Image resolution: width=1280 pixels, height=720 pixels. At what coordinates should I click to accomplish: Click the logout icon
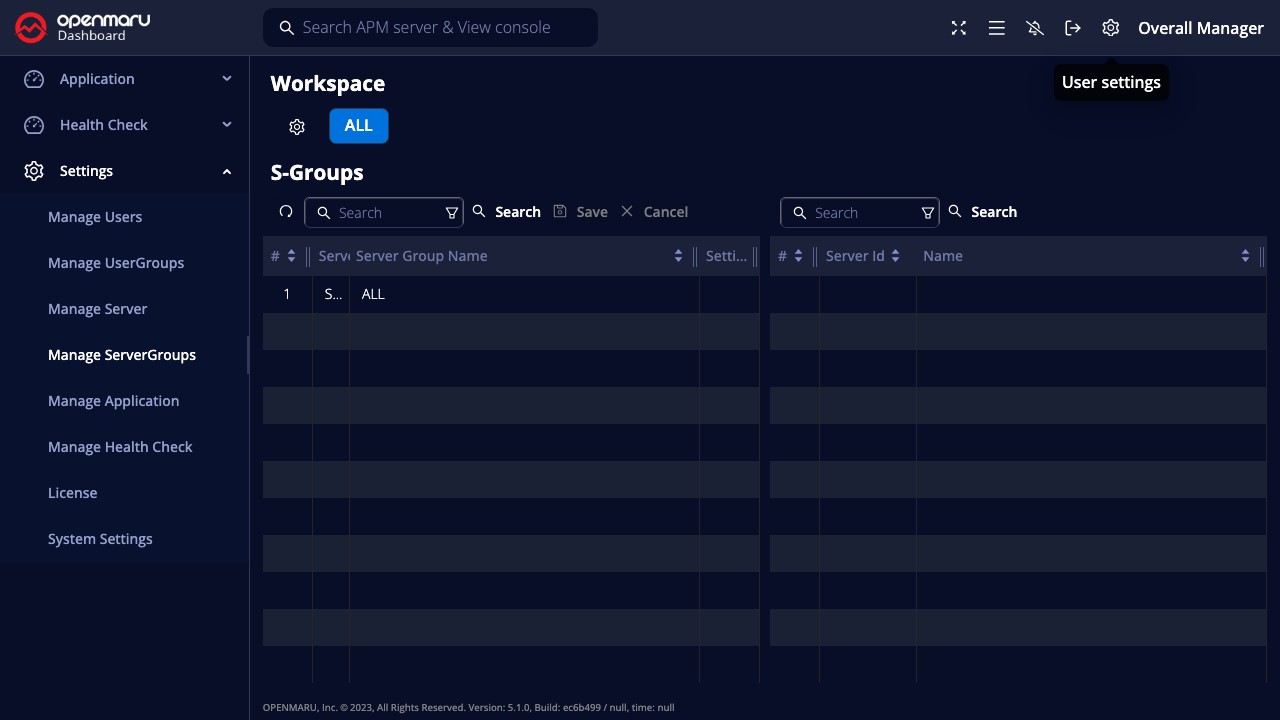pos(1073,28)
